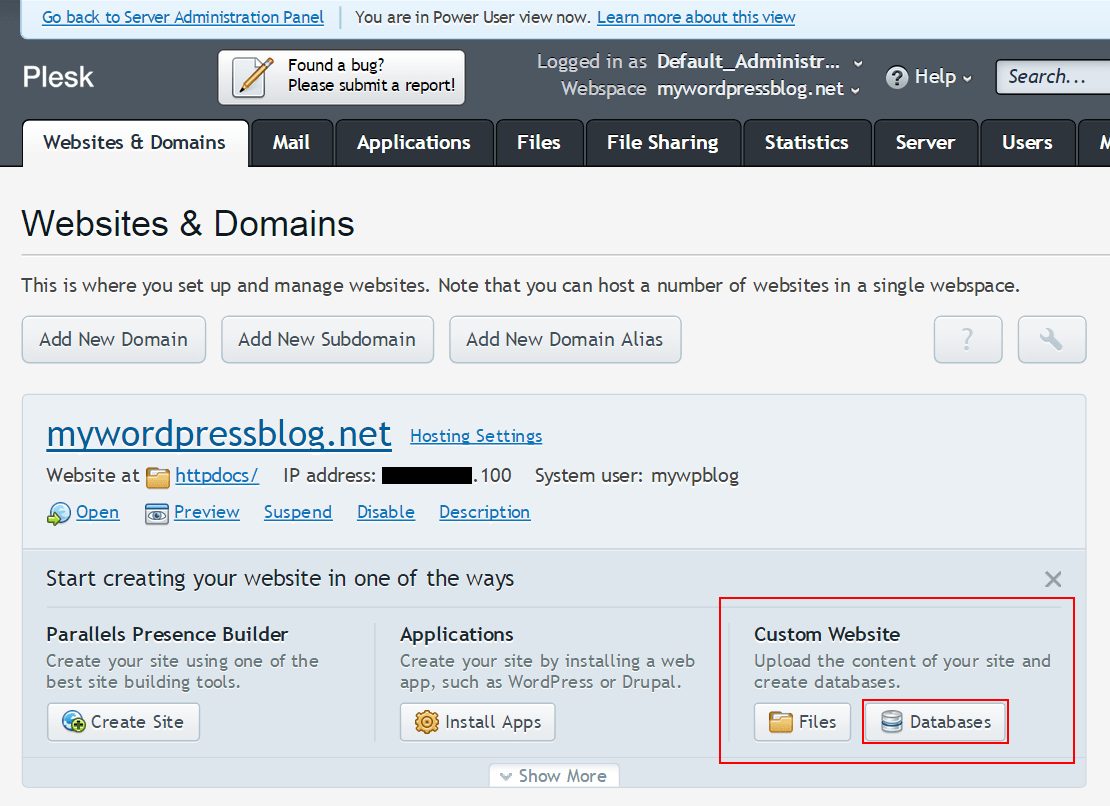This screenshot has height=806, width=1110.
Task: Open the Statistics tab
Action: [x=806, y=142]
